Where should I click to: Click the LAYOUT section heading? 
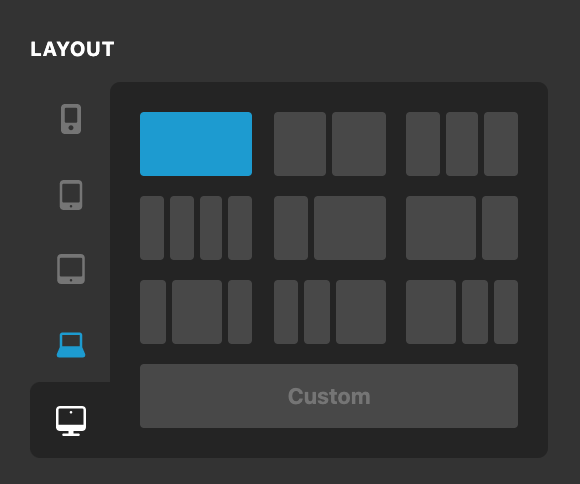[72, 49]
